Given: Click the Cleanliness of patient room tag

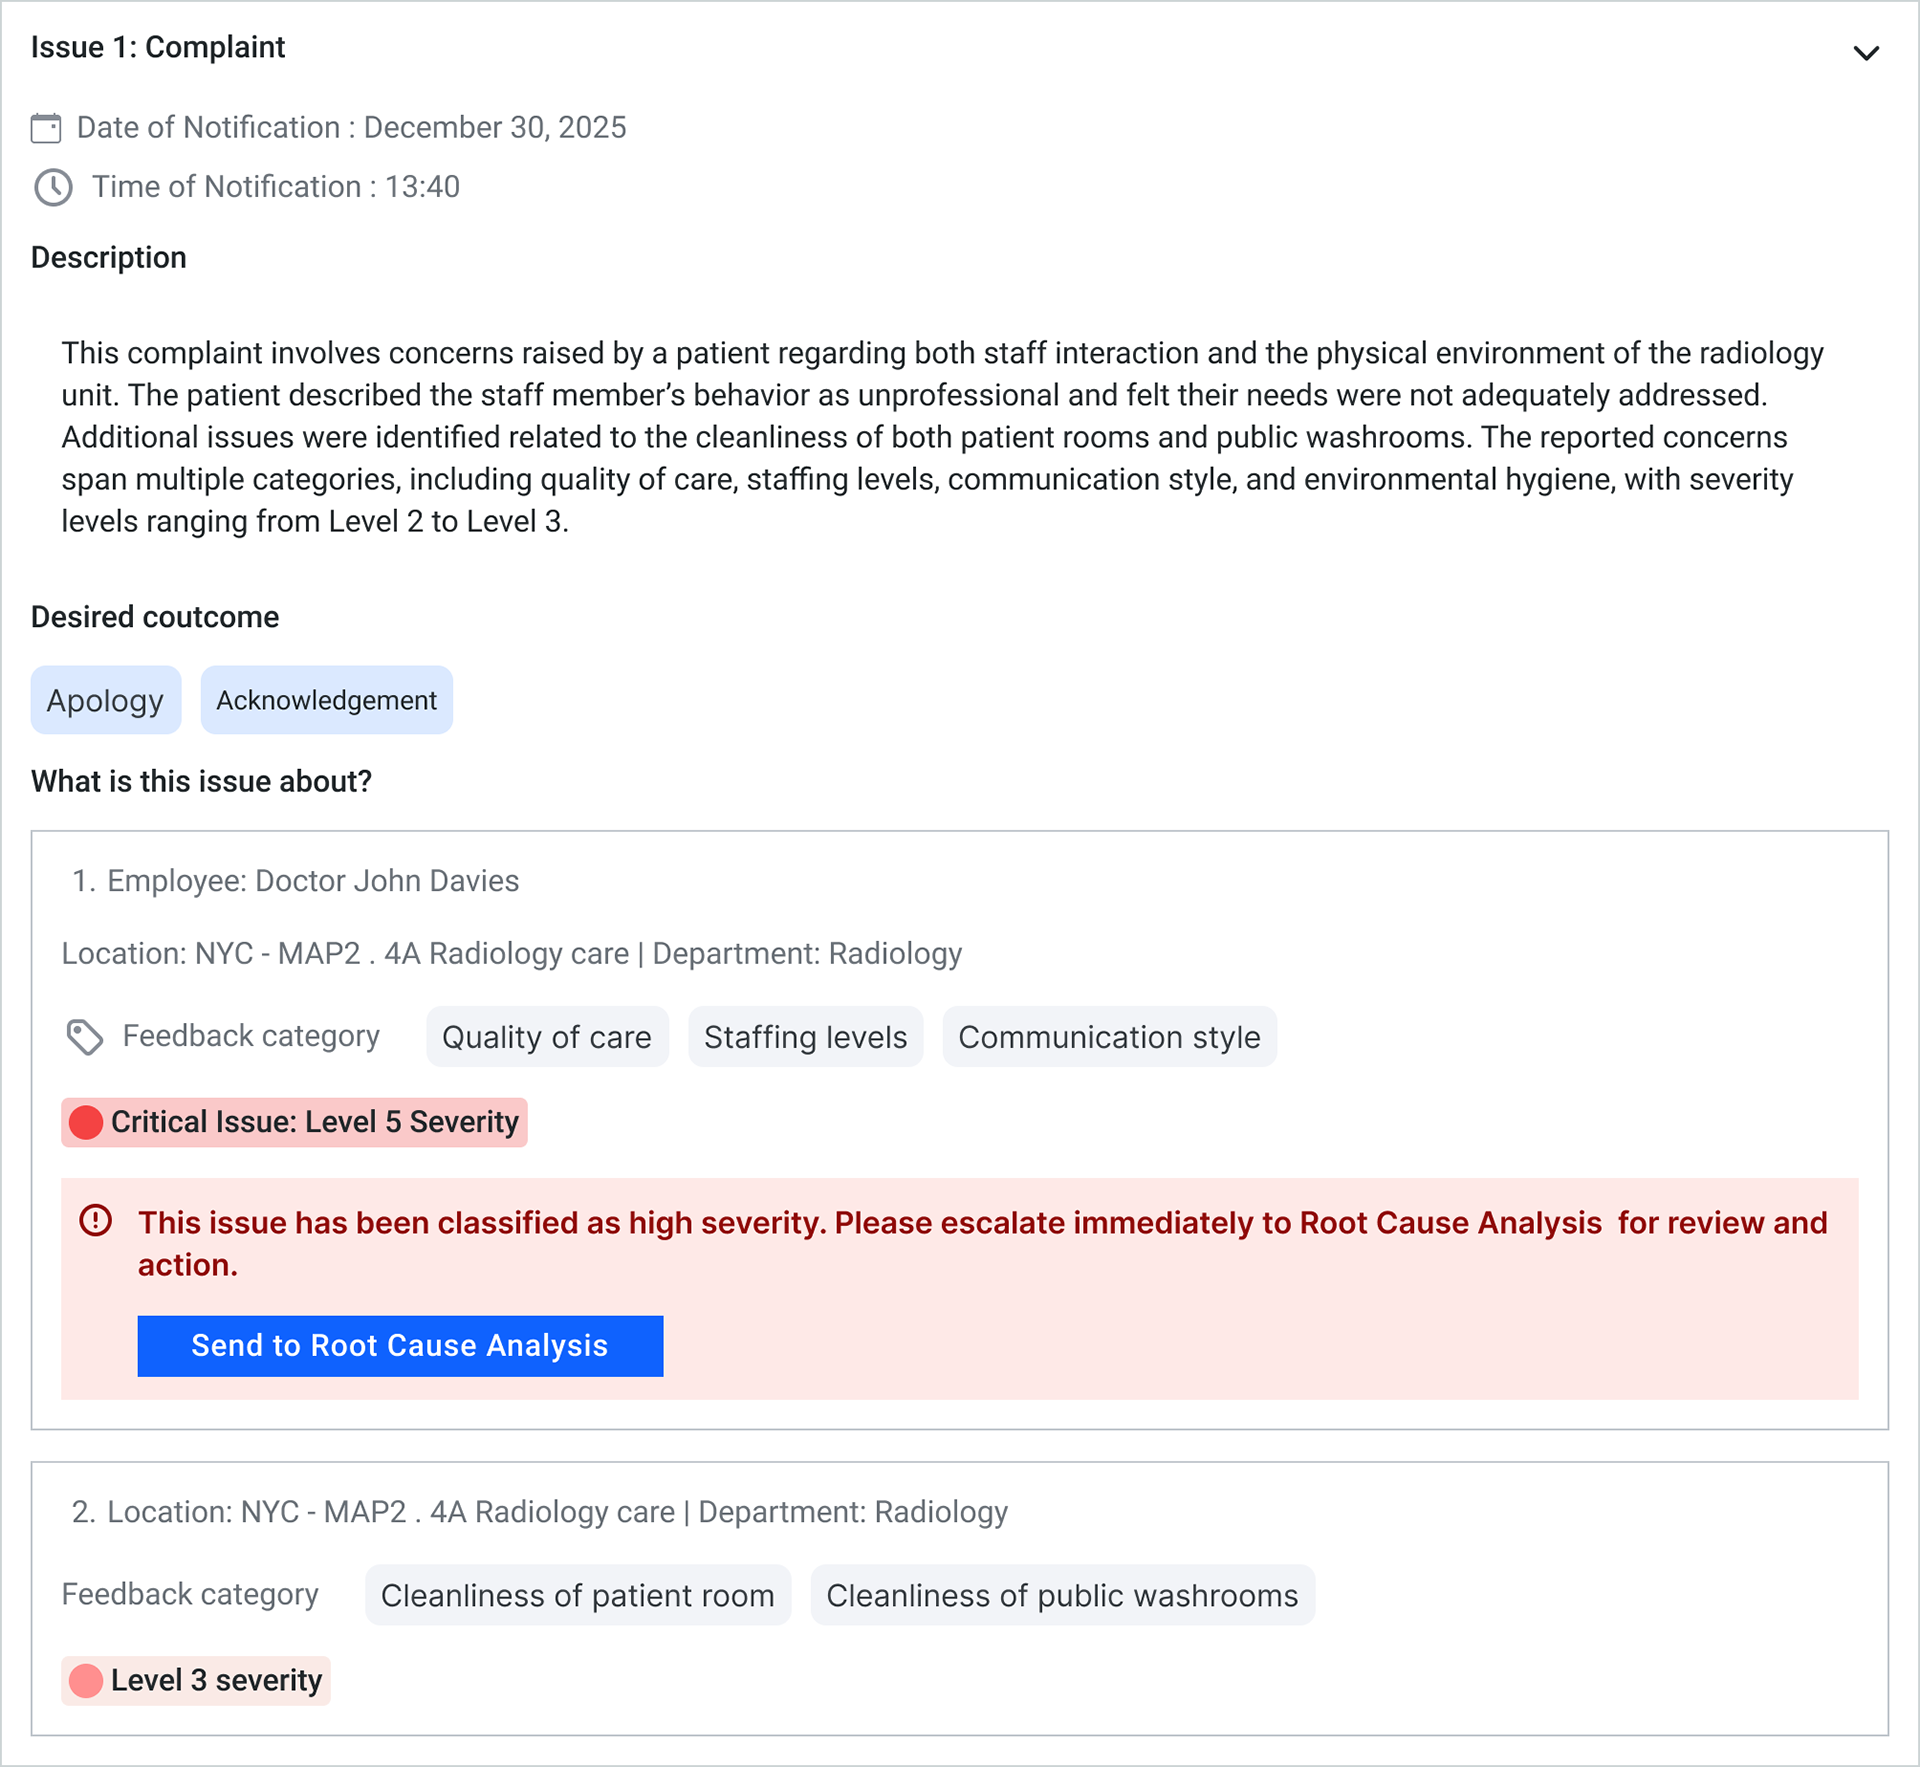Looking at the screenshot, I should (x=578, y=1595).
